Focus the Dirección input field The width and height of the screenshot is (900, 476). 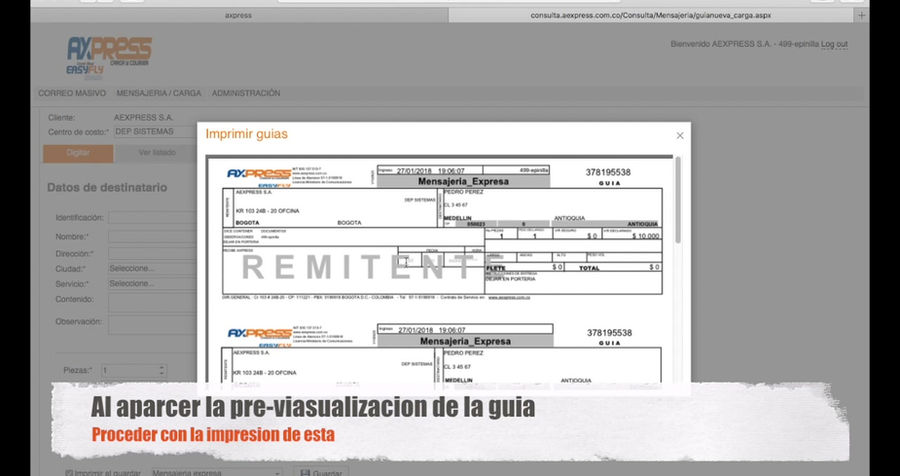(153, 253)
